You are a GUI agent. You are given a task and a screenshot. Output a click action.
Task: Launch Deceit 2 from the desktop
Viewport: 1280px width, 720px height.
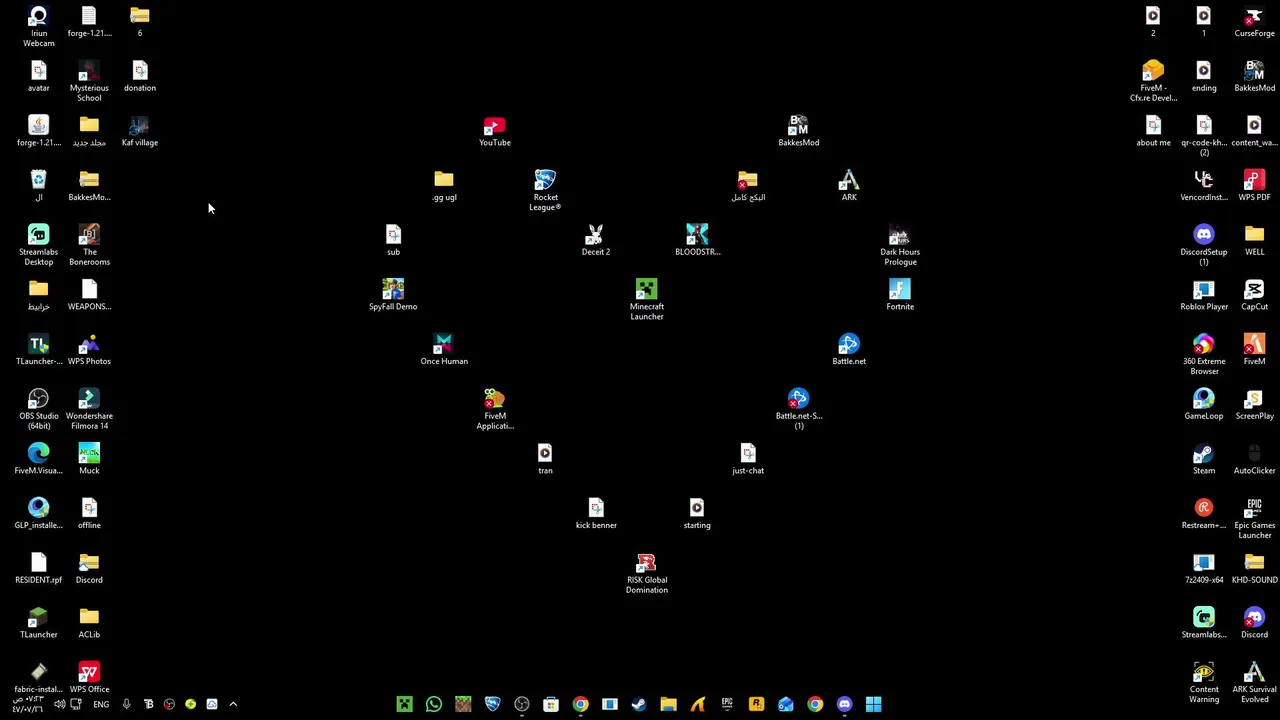[596, 240]
